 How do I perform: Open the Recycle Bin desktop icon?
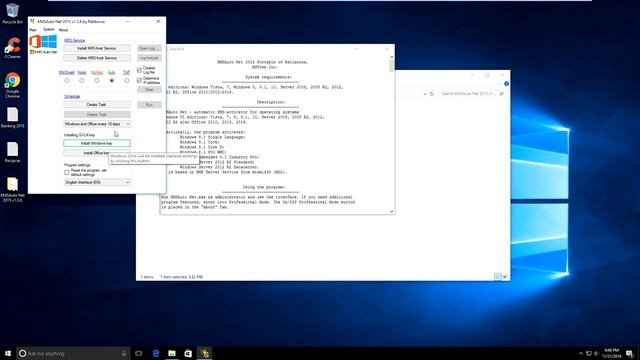pos(12,13)
